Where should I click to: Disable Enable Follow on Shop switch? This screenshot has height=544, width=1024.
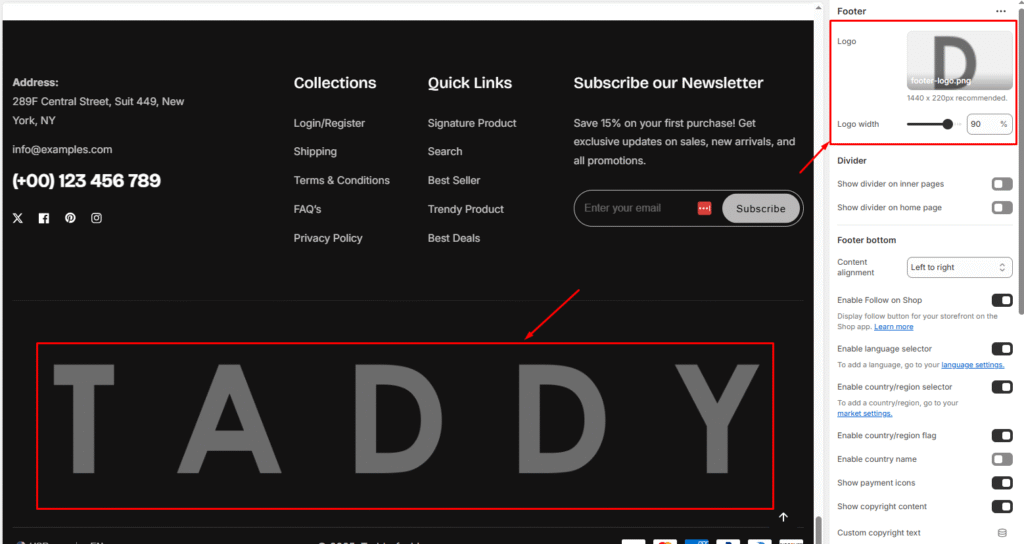pyautogui.click(x=1001, y=300)
